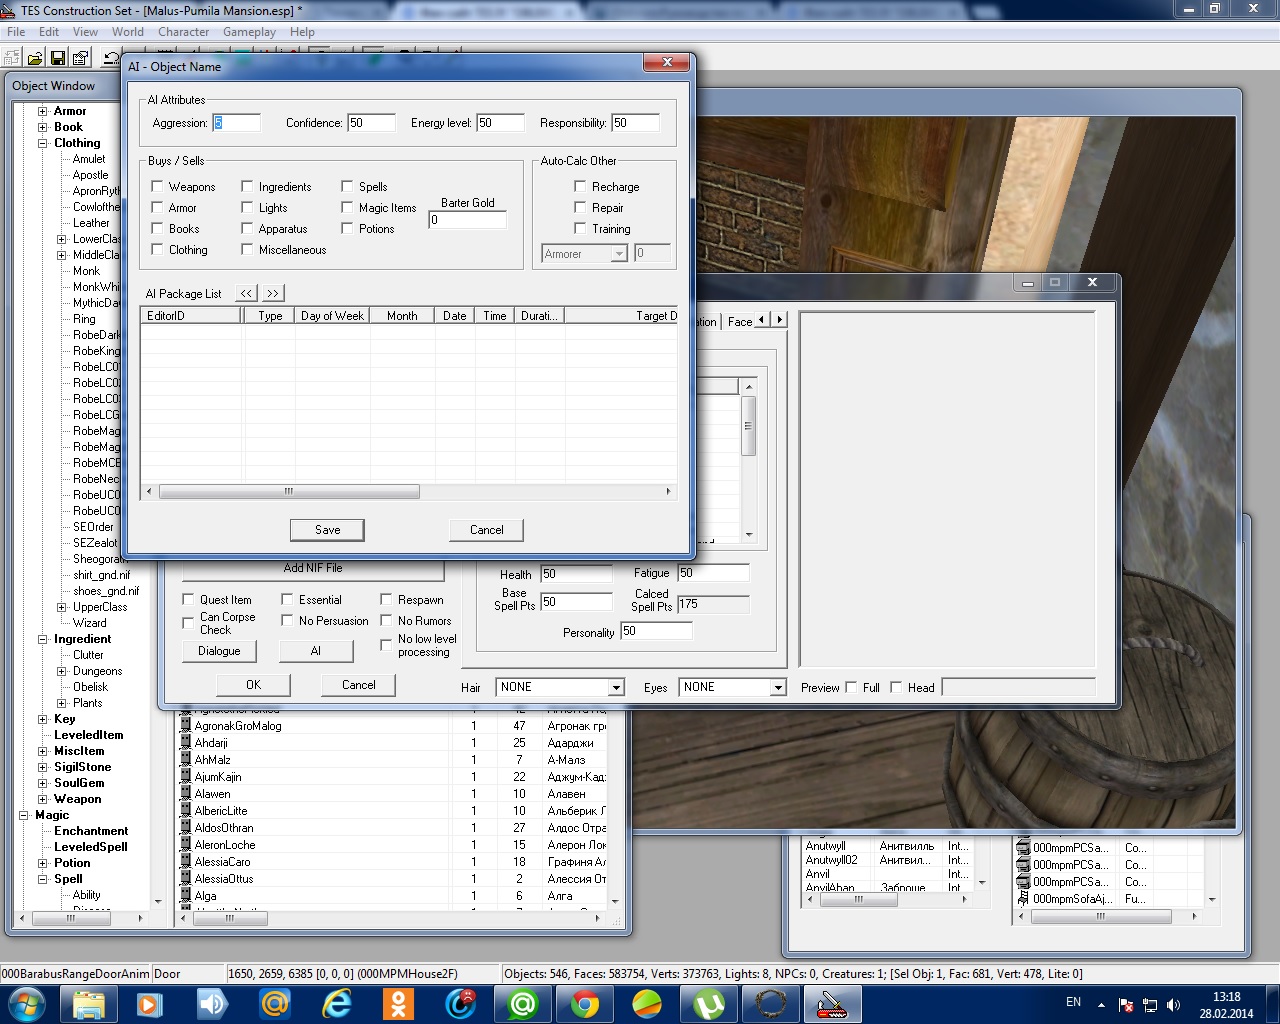
Task: Click the Add NIF File button
Action: tap(313, 568)
